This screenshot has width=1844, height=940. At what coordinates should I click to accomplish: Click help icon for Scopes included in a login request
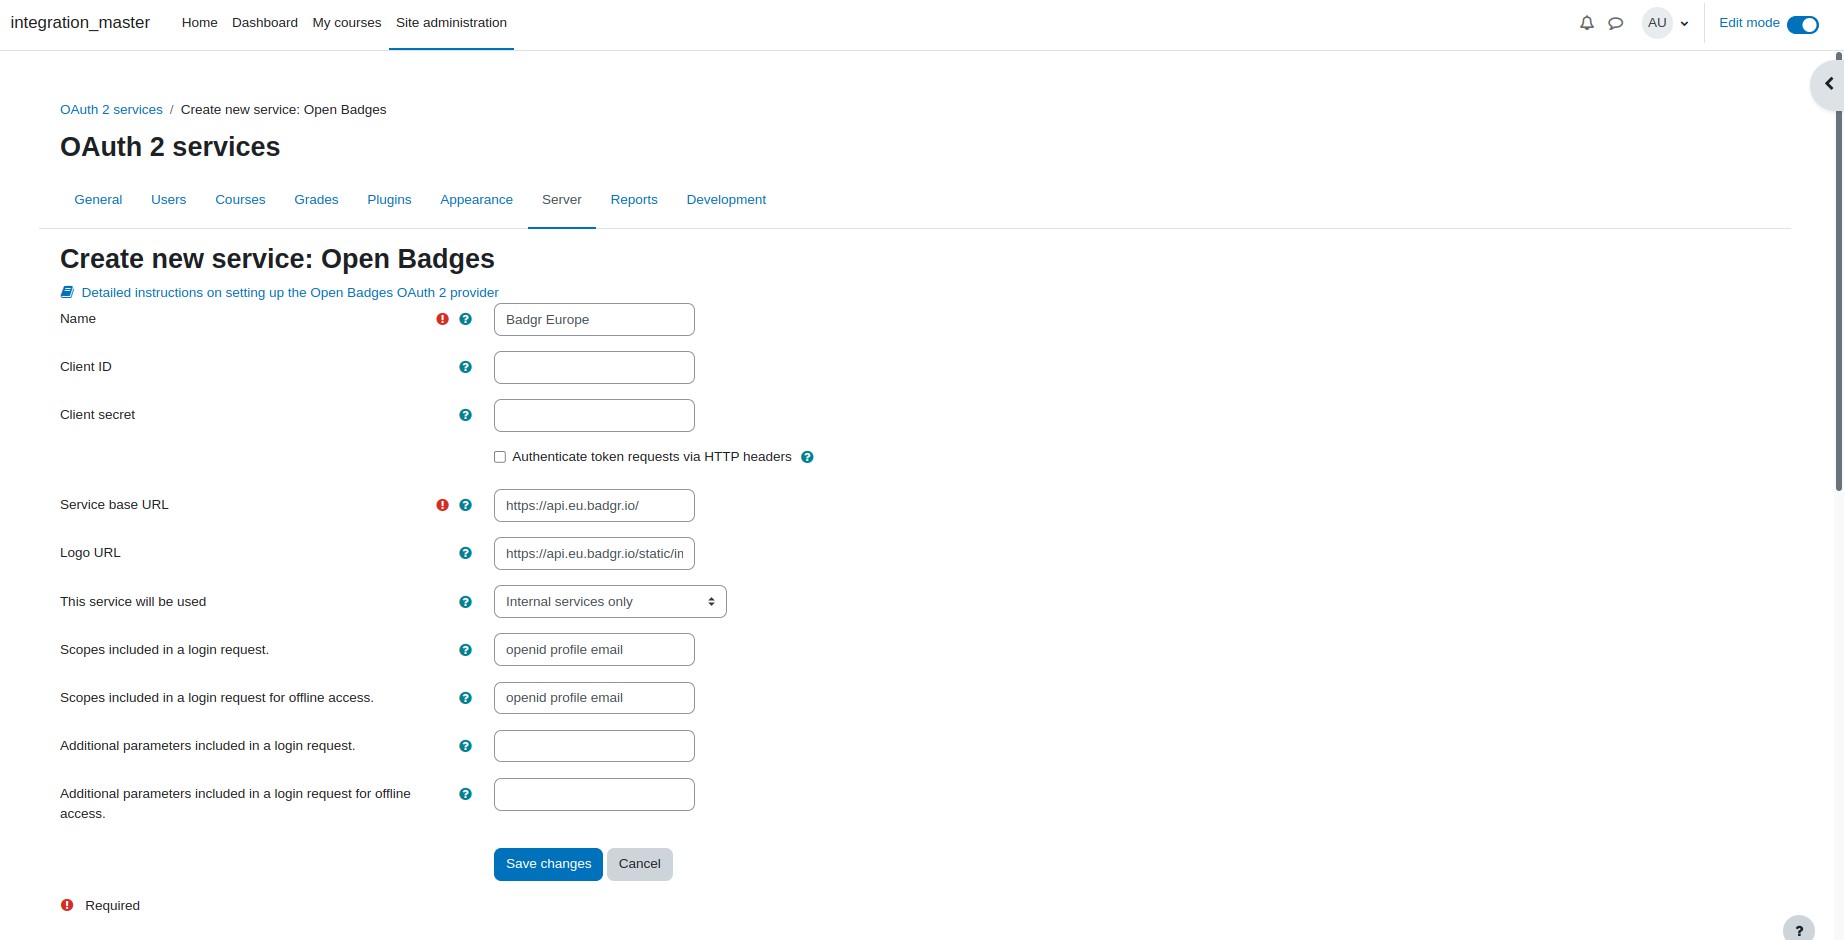click(x=465, y=650)
